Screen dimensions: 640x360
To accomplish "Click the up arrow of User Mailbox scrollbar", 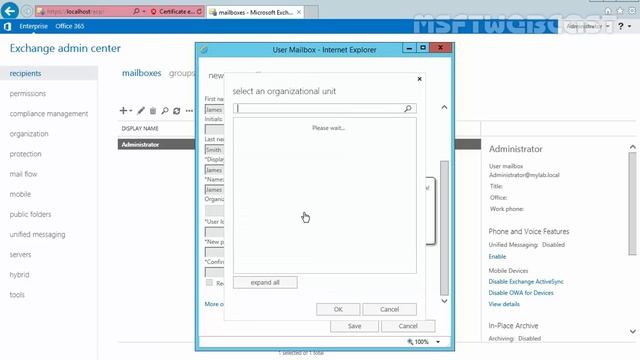I will click(444, 107).
